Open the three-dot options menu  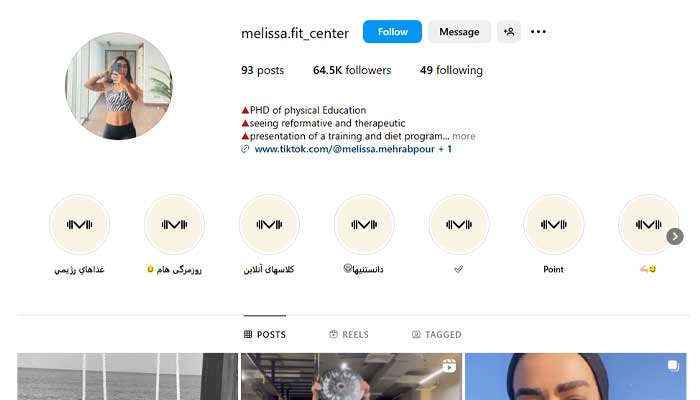coord(538,32)
